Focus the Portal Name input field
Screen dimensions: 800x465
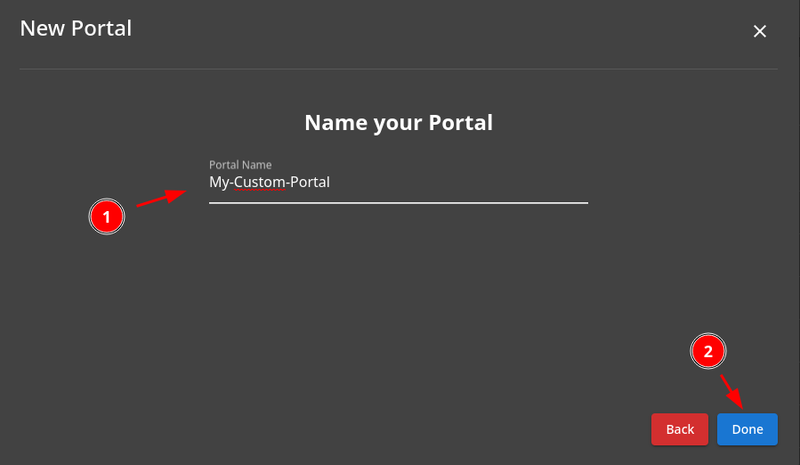[398, 183]
